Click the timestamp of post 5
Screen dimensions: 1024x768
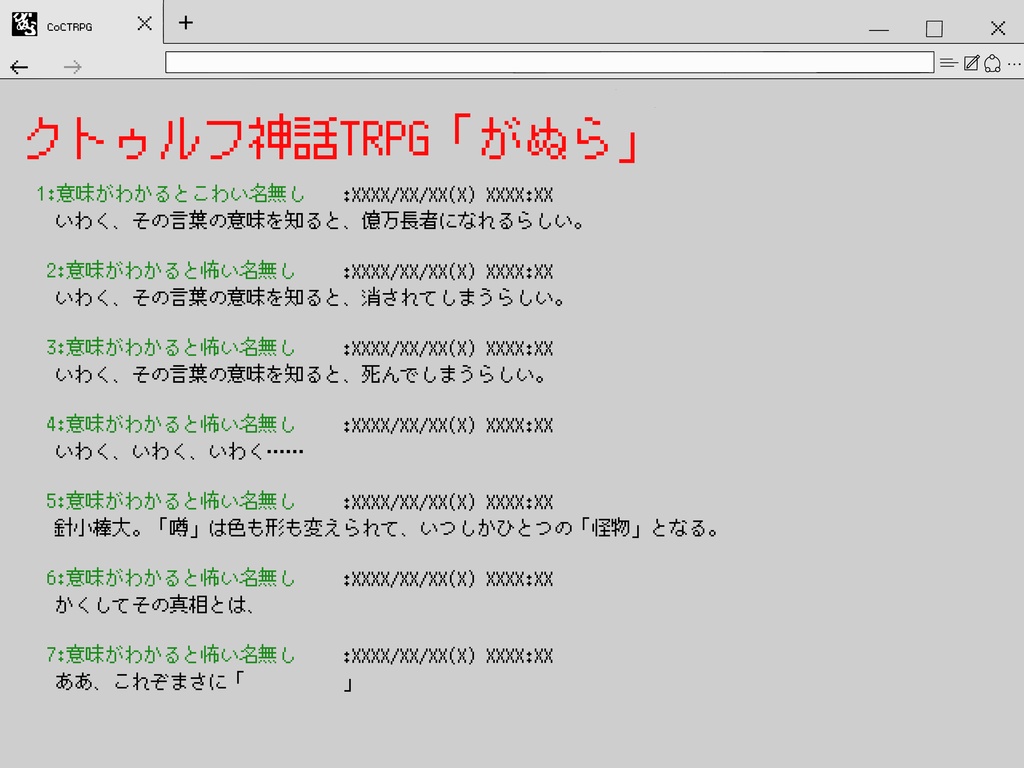pyautogui.click(x=448, y=502)
